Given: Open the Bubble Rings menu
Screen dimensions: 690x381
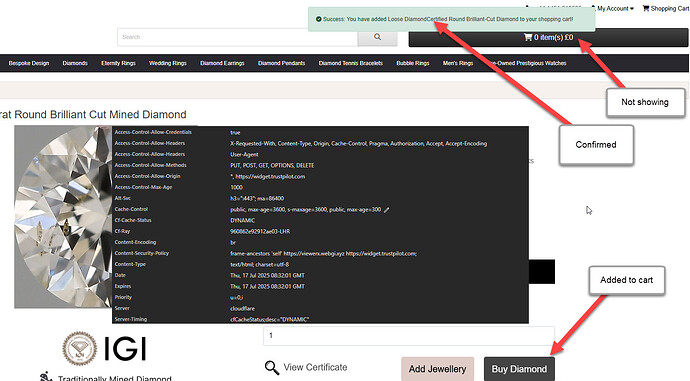Looking at the screenshot, I should point(413,63).
